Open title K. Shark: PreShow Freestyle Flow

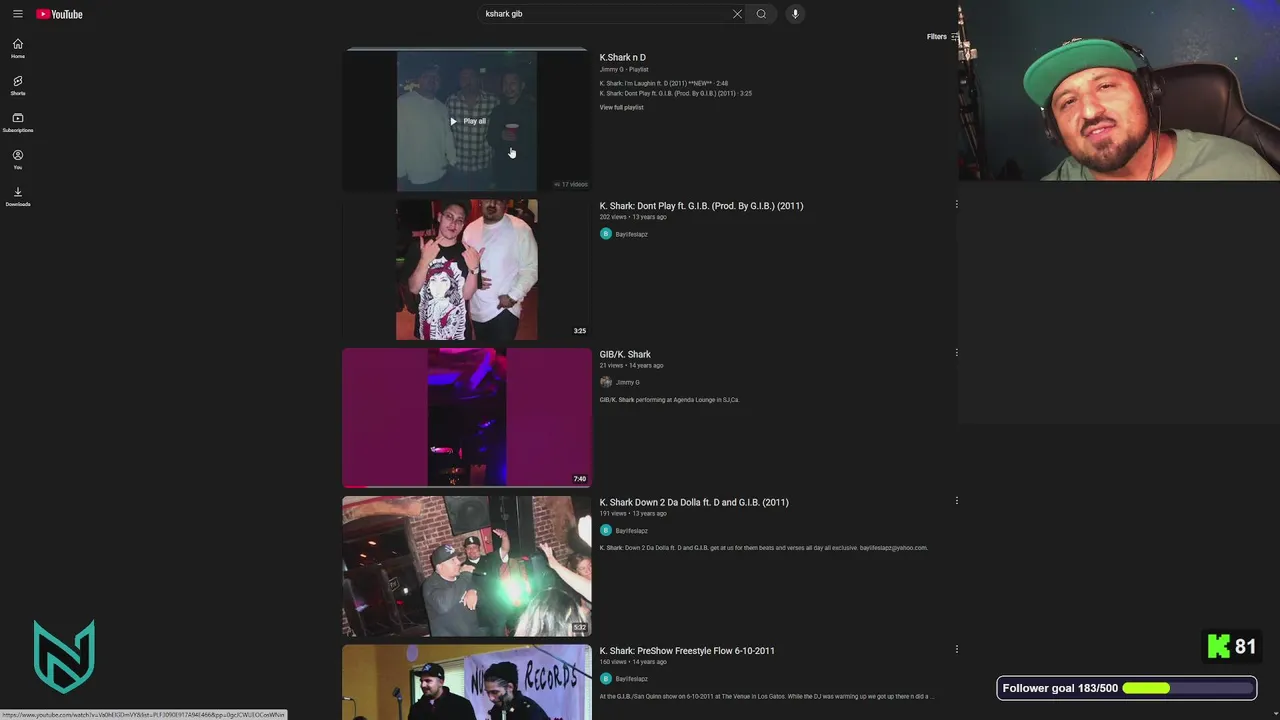(x=686, y=651)
